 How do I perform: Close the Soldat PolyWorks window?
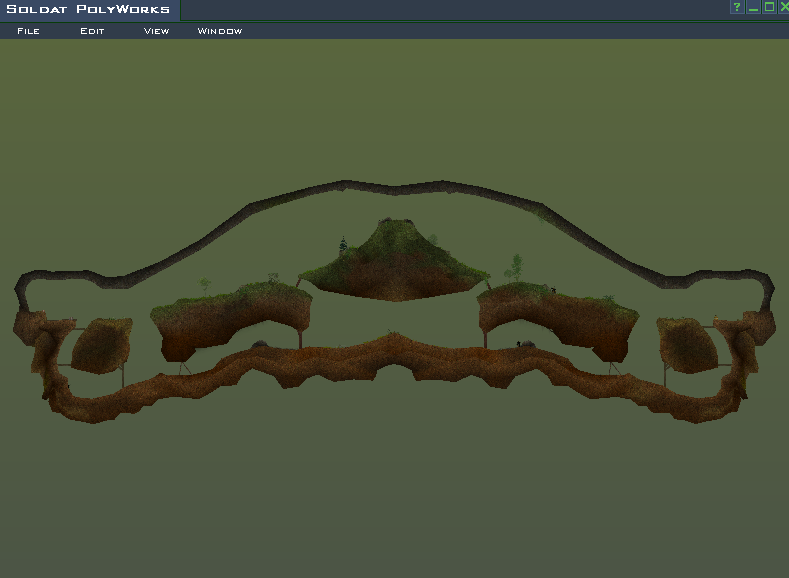point(783,8)
